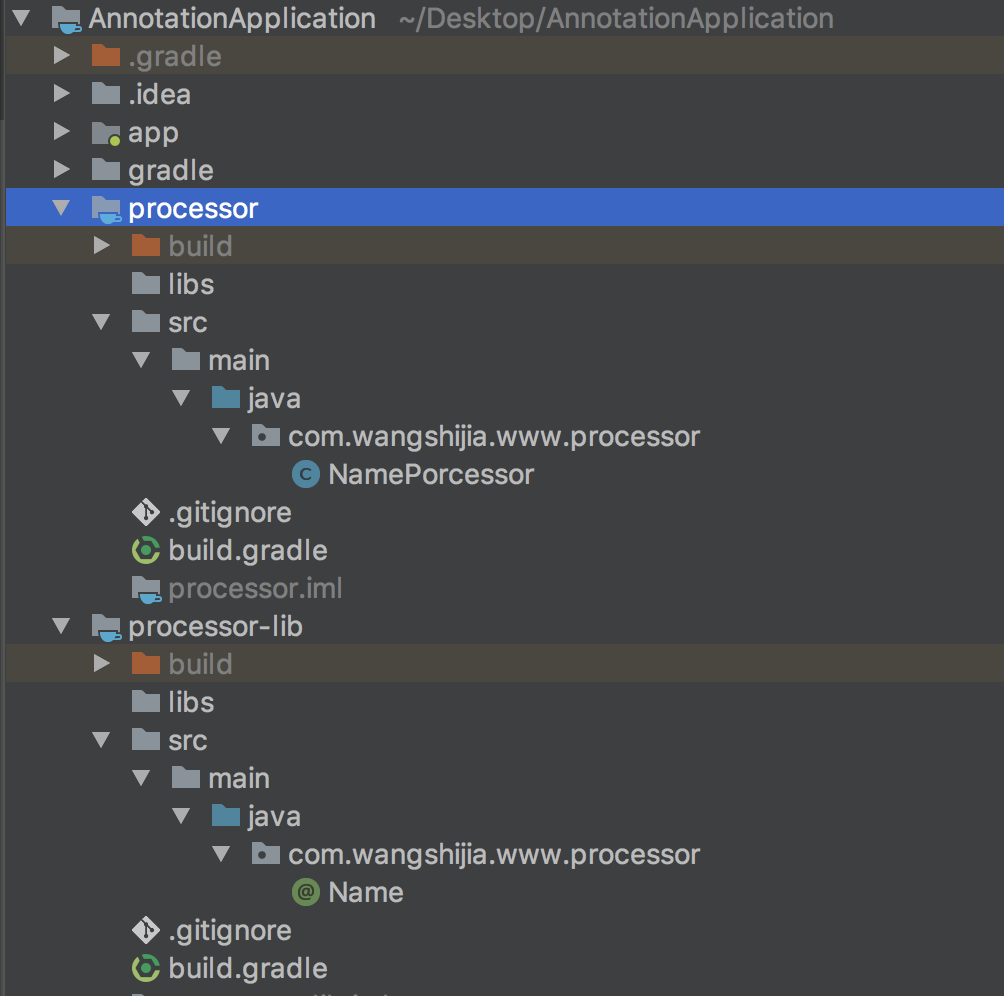The image size is (1004, 996).
Task: Select the libs folder under processor
Action: click(x=191, y=284)
